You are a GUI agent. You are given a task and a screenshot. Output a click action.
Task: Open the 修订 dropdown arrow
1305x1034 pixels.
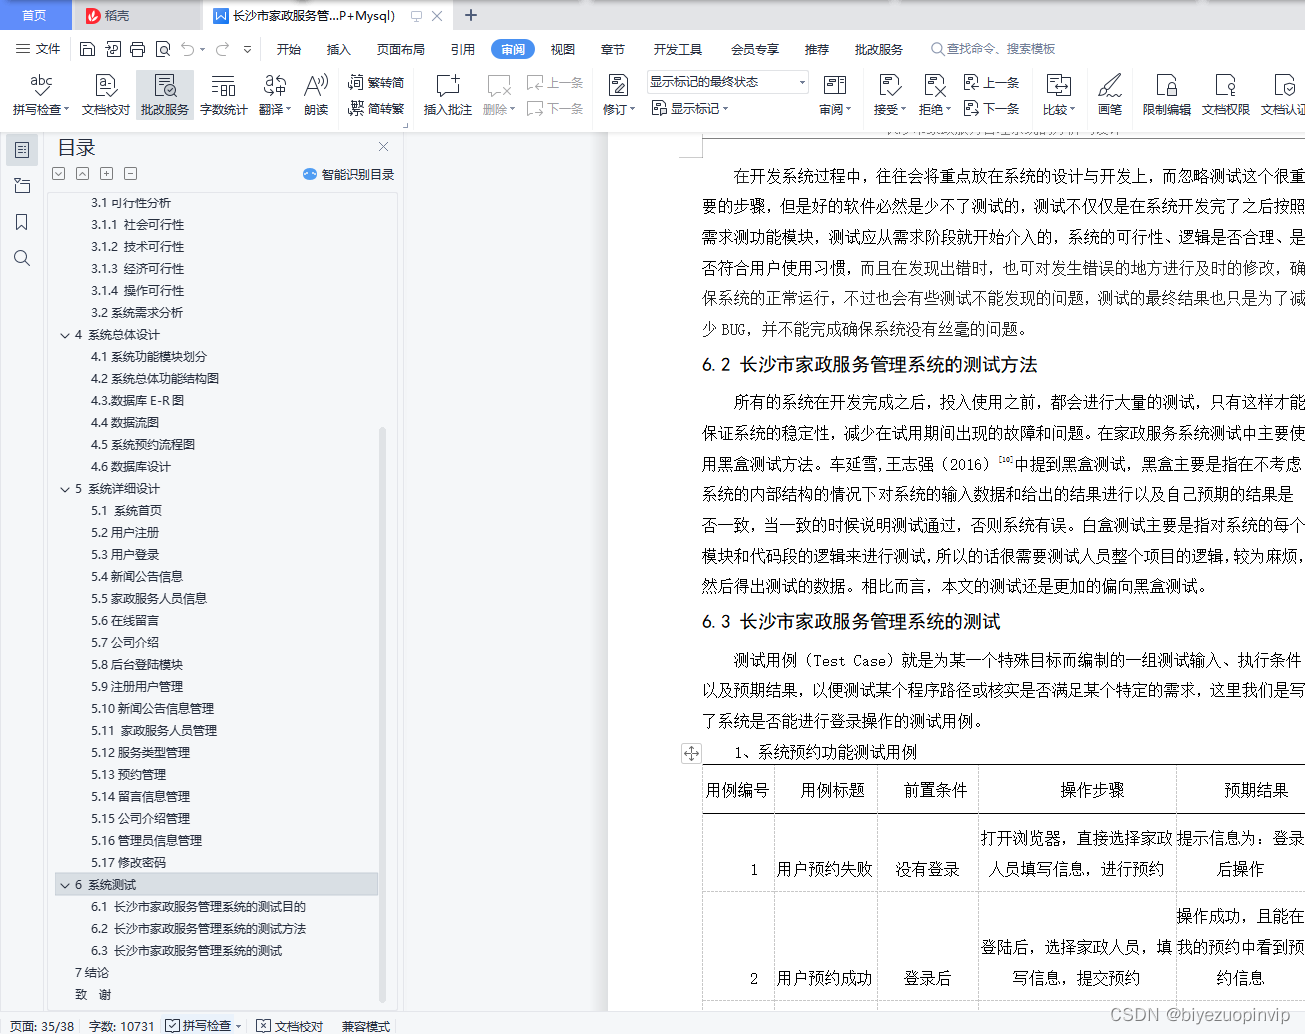[x=633, y=109]
